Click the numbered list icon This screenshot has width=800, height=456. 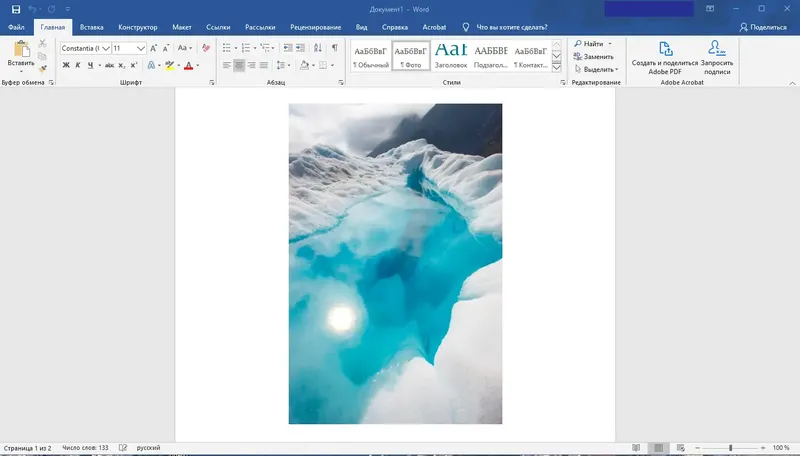click(245, 48)
